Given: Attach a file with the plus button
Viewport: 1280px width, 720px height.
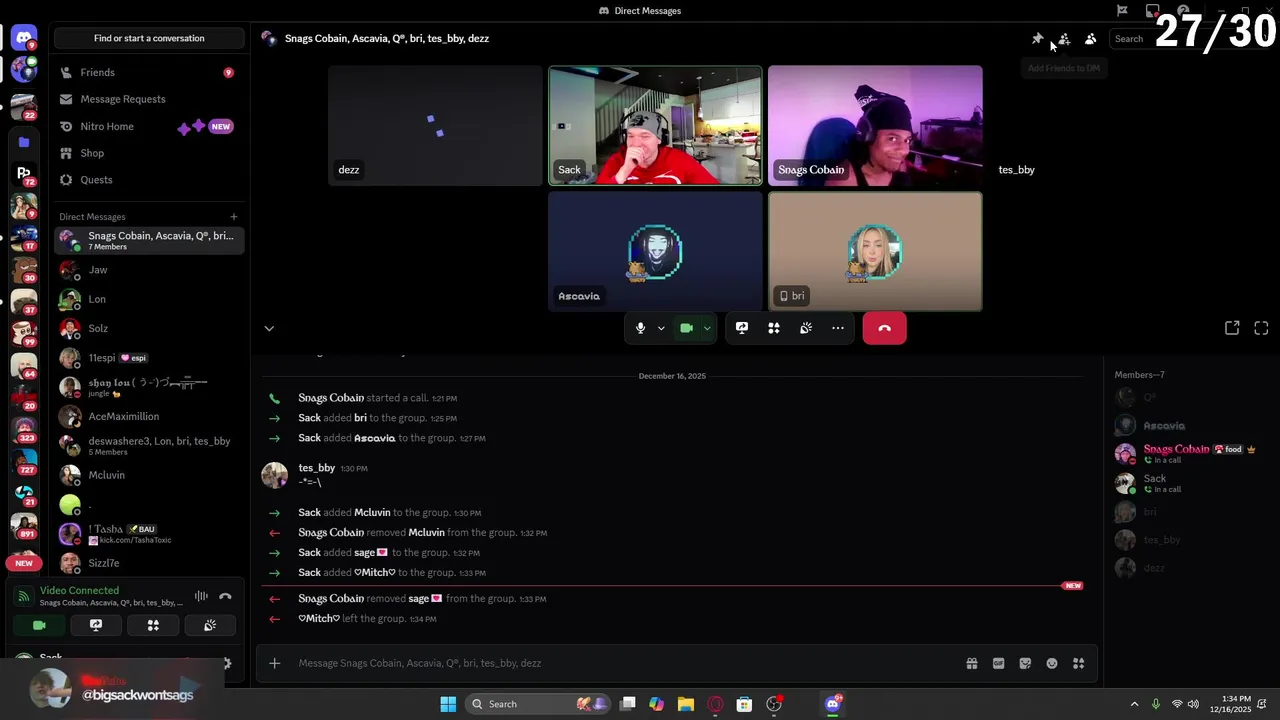Looking at the screenshot, I should pyautogui.click(x=275, y=663).
